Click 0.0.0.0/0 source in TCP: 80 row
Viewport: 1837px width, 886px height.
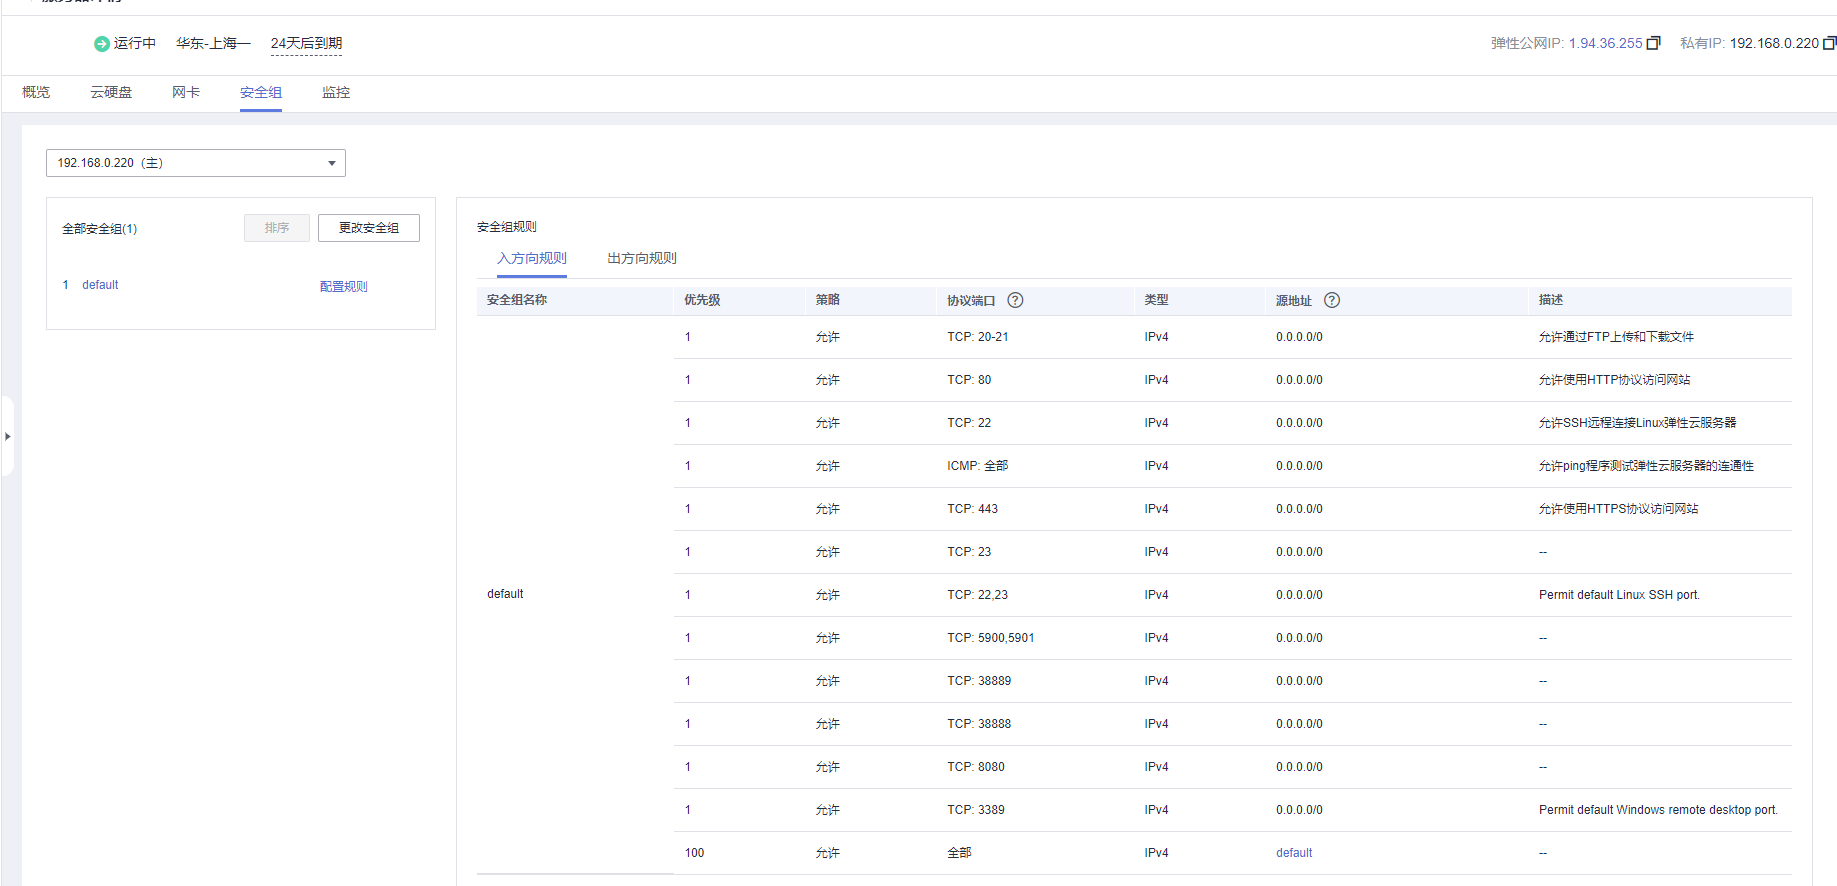coord(1299,380)
